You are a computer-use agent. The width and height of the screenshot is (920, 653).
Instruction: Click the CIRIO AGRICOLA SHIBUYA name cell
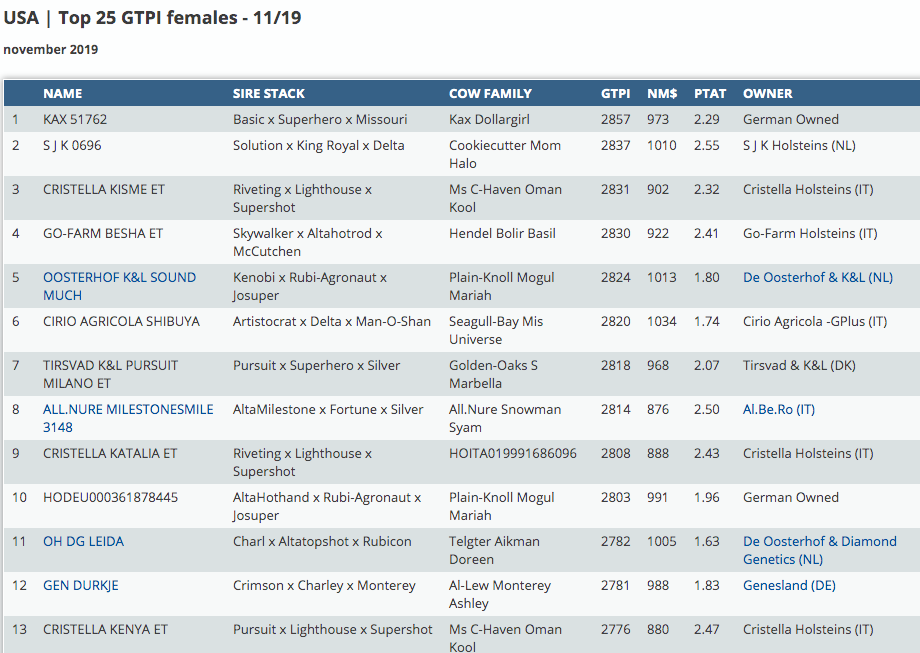click(x=121, y=322)
